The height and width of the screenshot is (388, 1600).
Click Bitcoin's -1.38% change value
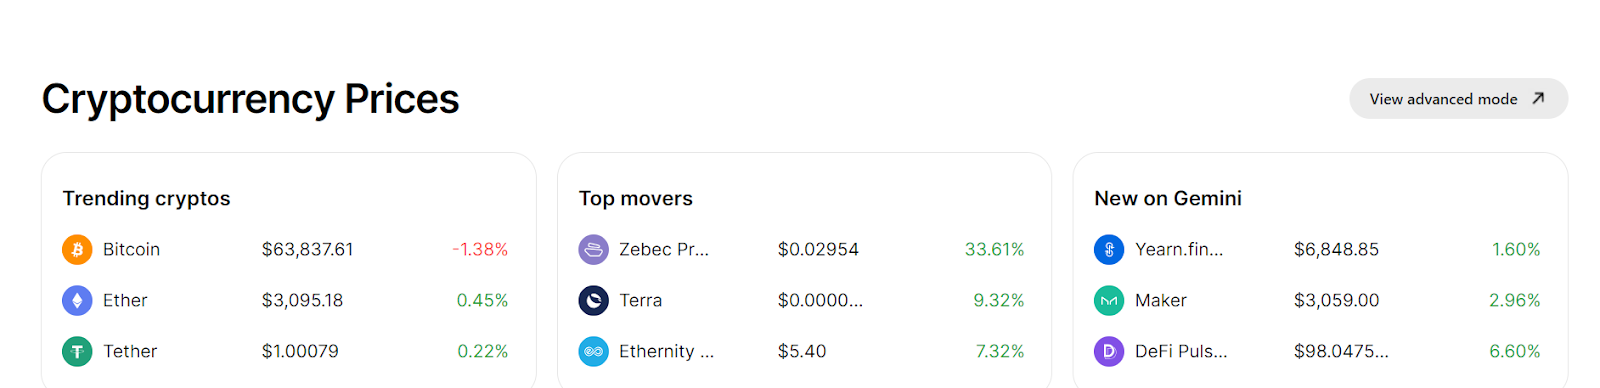pyautogui.click(x=480, y=249)
